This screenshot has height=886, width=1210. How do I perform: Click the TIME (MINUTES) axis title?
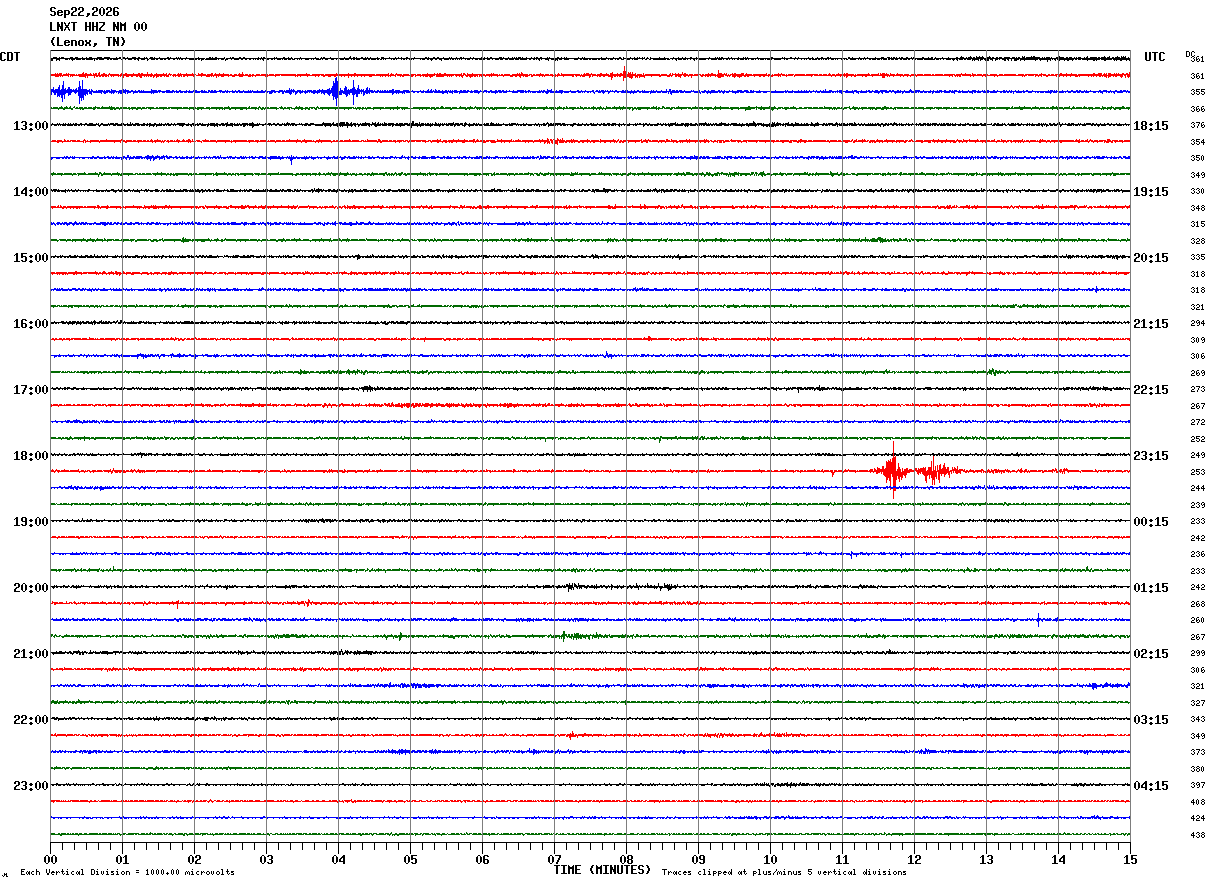pos(602,870)
